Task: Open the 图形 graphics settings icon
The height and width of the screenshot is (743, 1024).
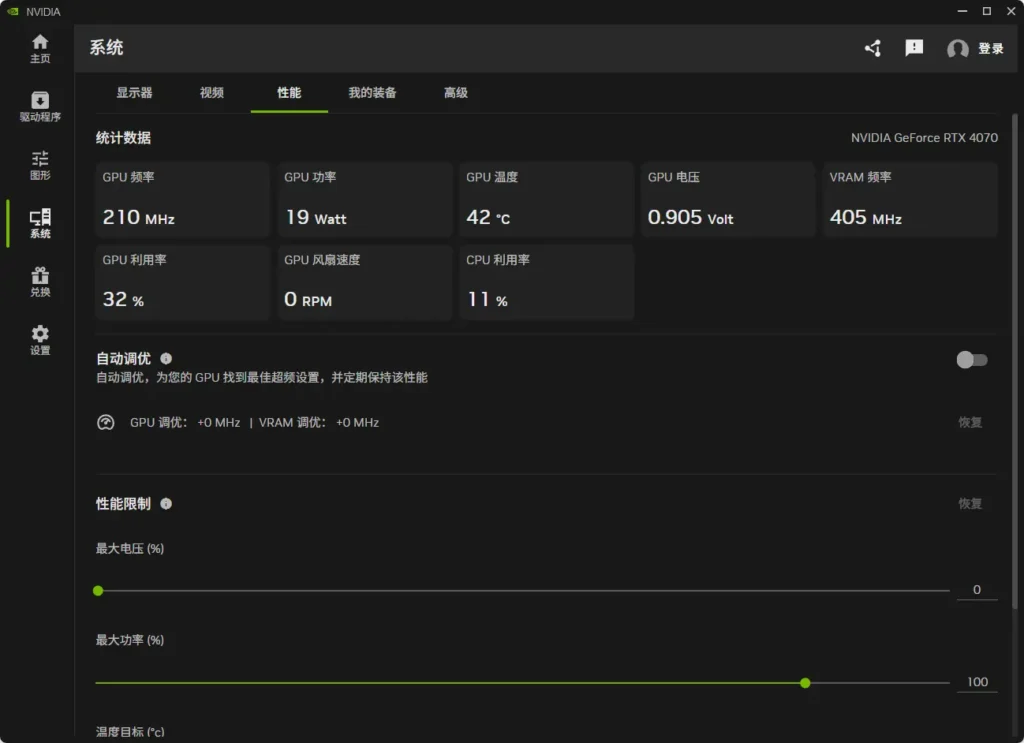Action: coord(40,165)
